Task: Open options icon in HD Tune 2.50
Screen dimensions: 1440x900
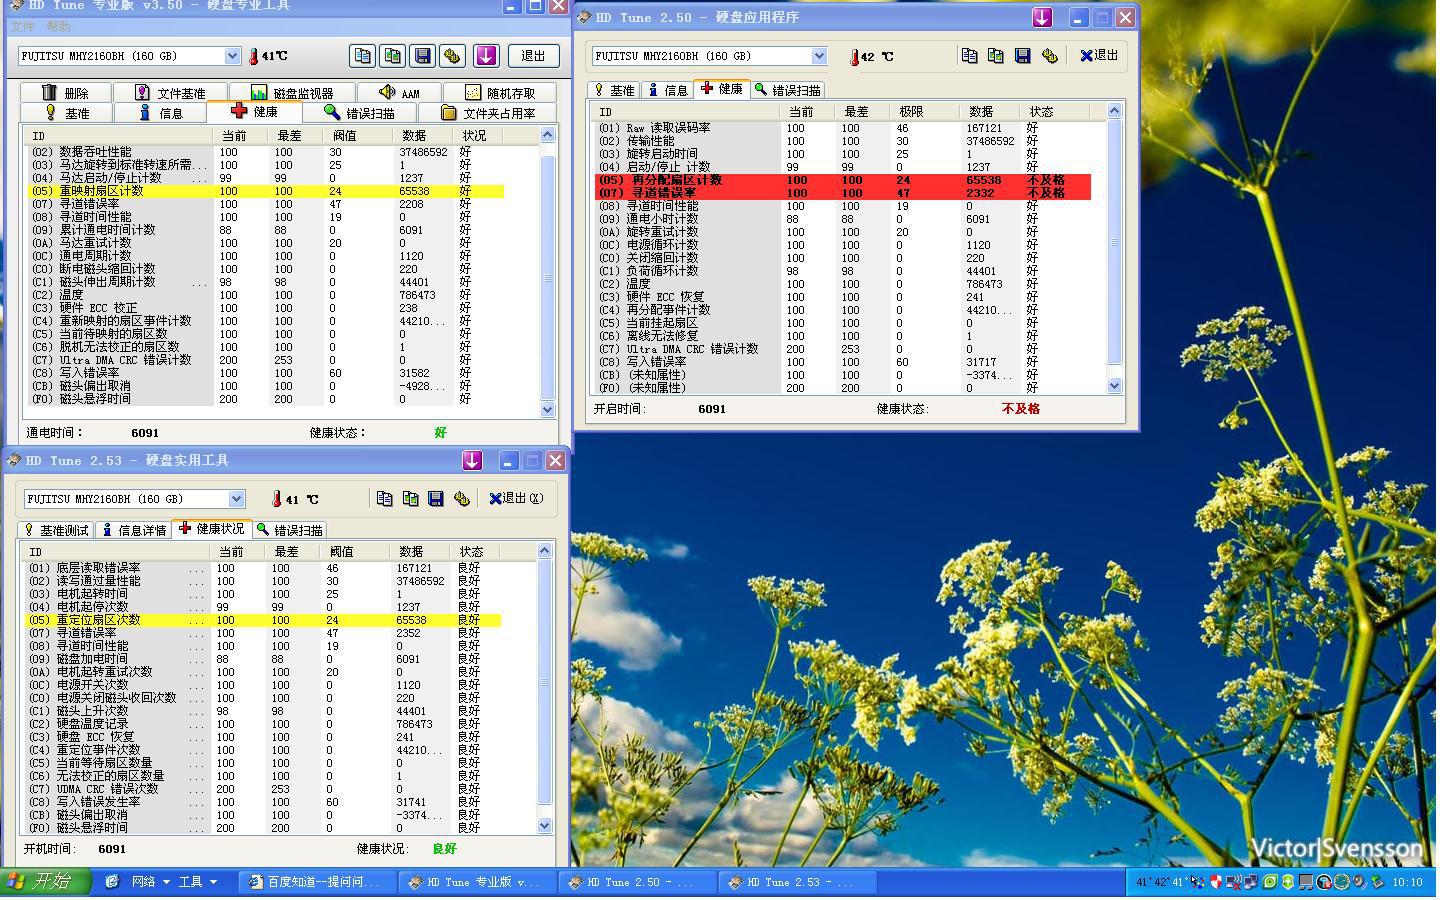Action: (1049, 56)
